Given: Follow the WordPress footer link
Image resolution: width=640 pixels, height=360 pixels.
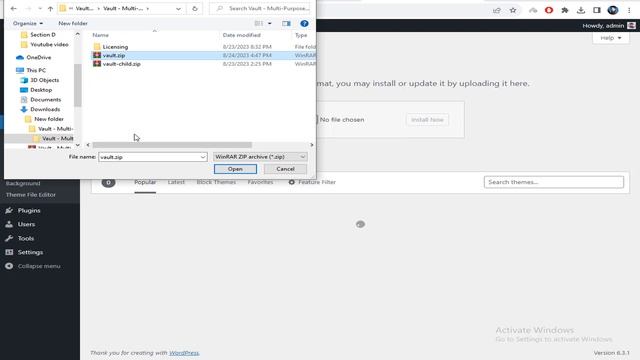Looking at the screenshot, I should (x=184, y=353).
